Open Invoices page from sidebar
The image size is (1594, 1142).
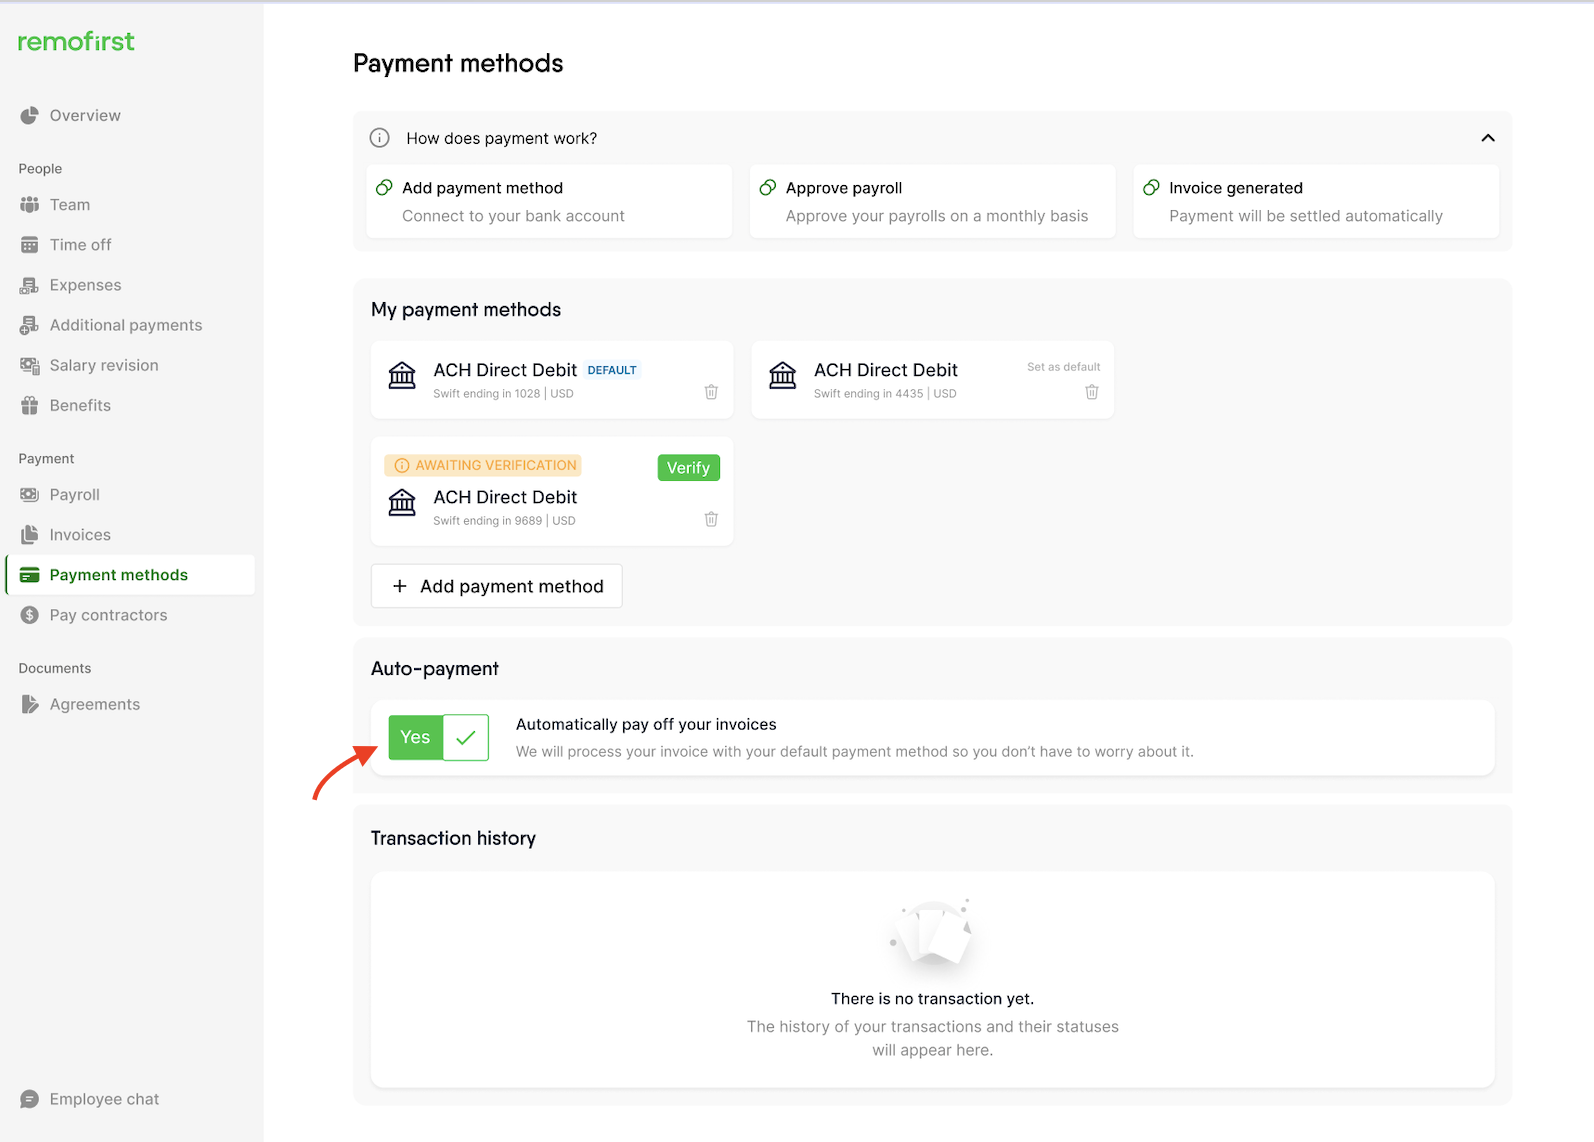(80, 535)
